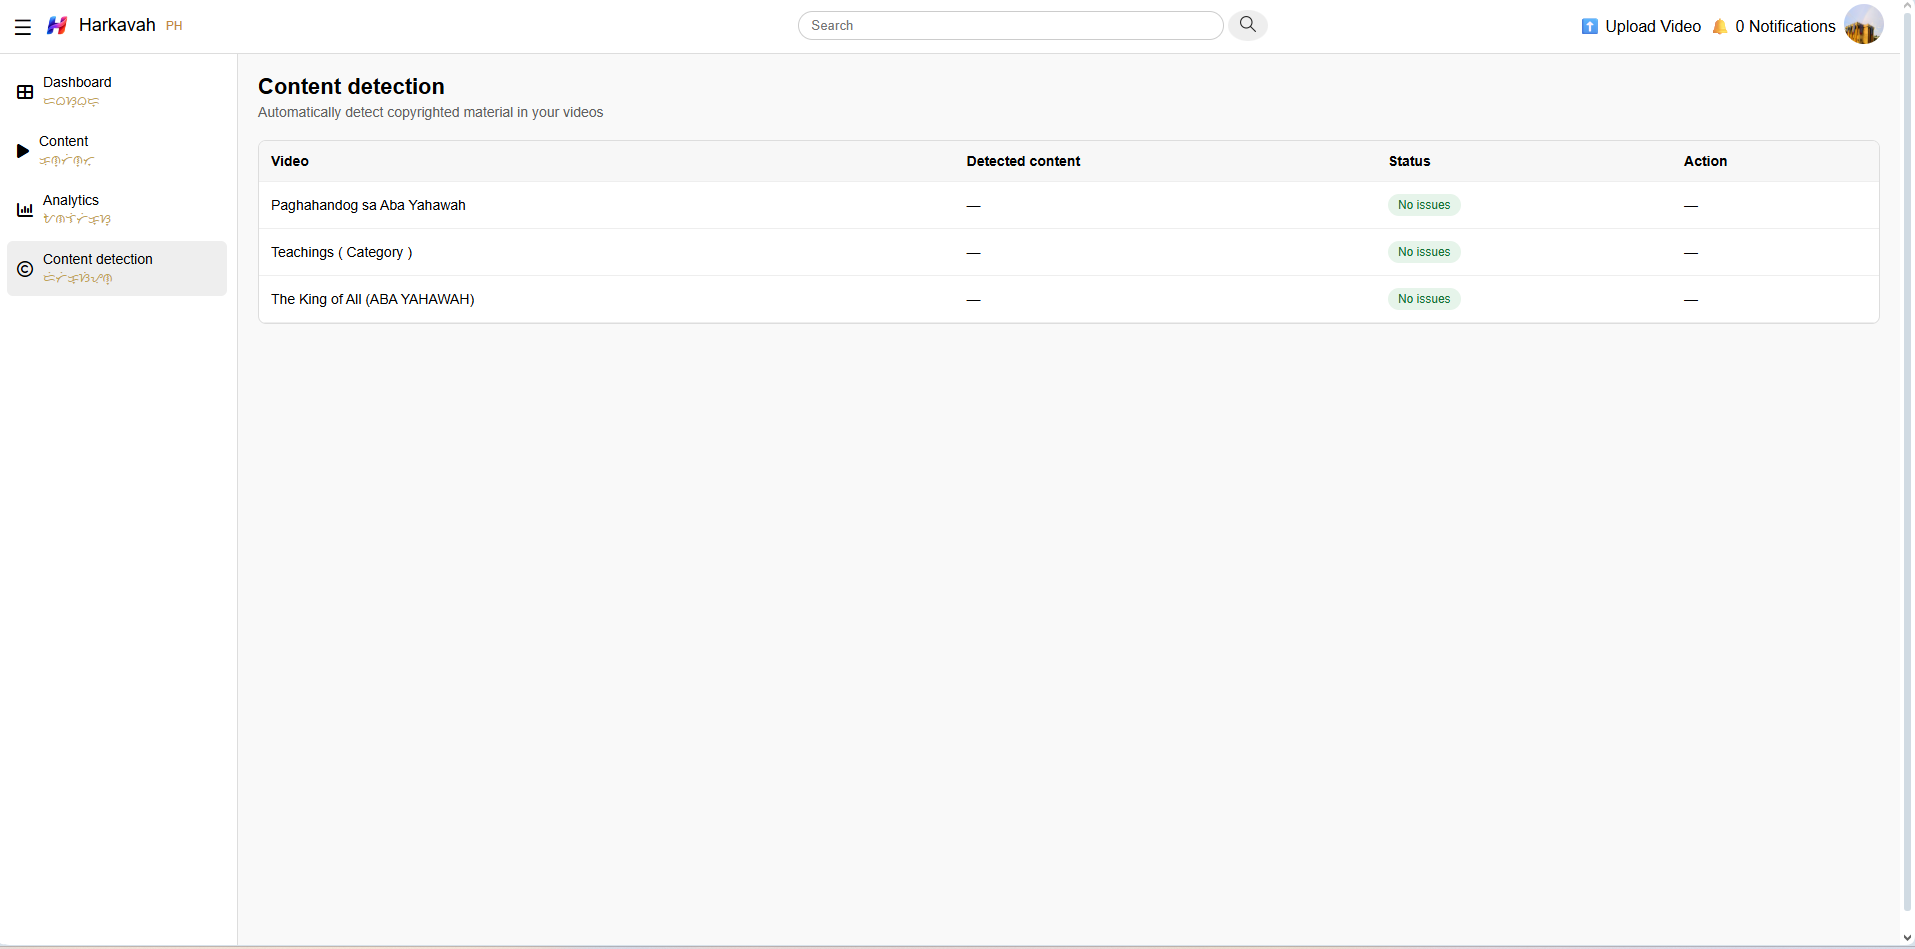Image resolution: width=1915 pixels, height=949 pixels.
Task: Click the magnifying glass search button
Action: click(x=1247, y=25)
